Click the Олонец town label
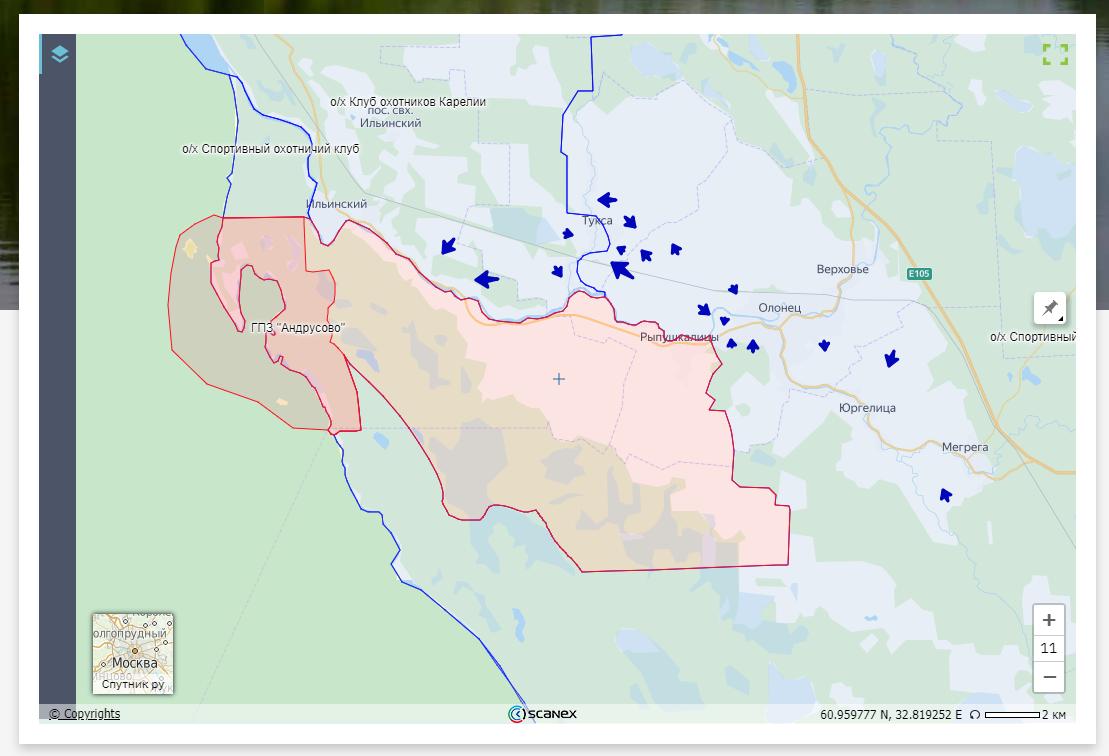Image resolution: width=1109 pixels, height=756 pixels. (779, 308)
